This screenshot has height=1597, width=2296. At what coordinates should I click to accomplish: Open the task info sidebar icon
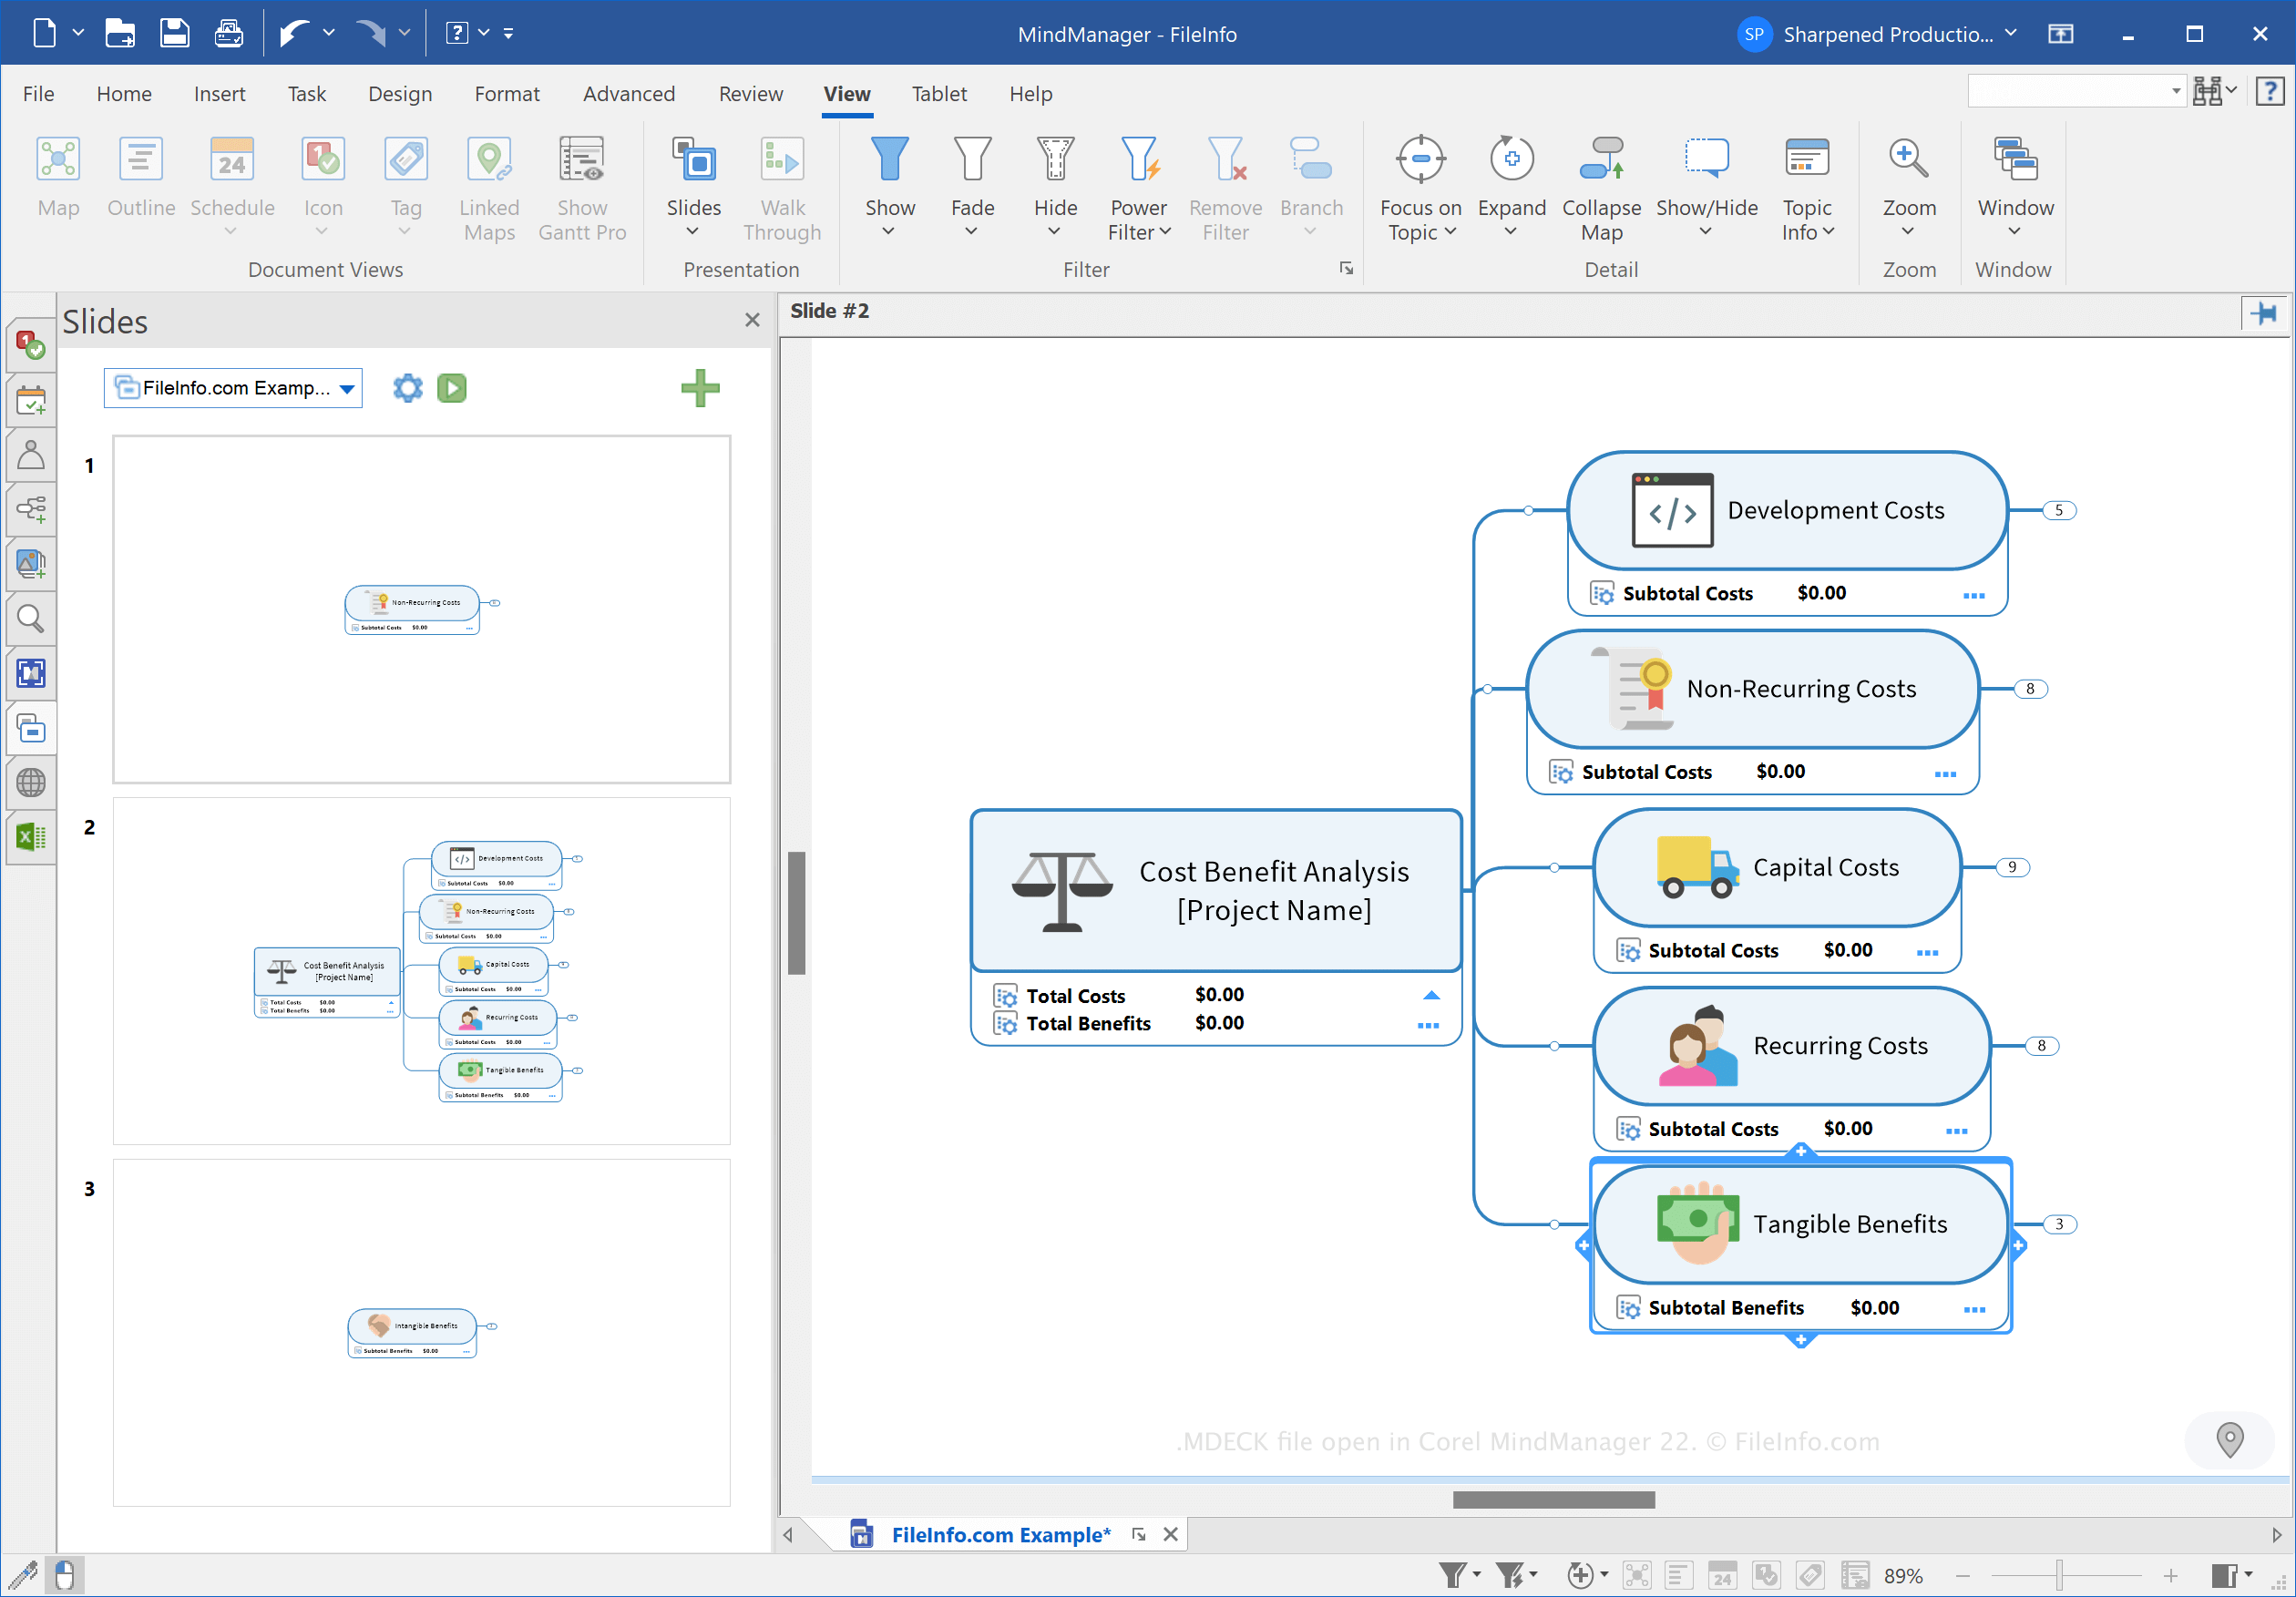tap(30, 346)
